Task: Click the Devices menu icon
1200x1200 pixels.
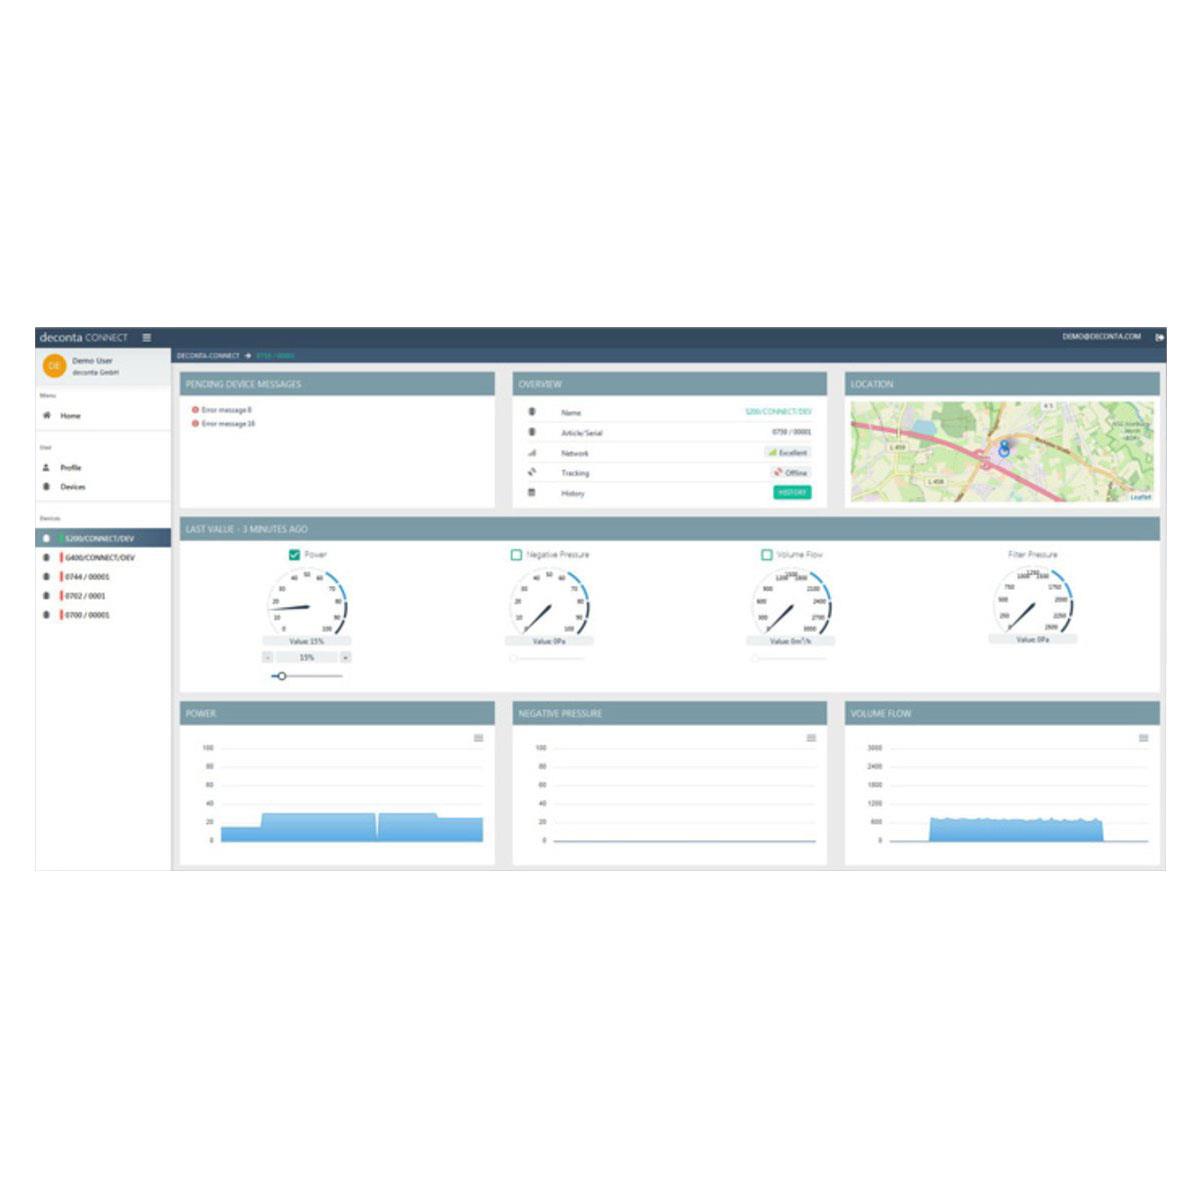Action: point(46,487)
